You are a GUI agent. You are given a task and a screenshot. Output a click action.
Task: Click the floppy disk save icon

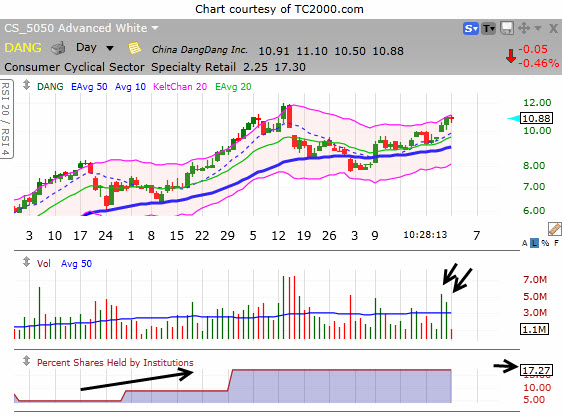pos(507,28)
